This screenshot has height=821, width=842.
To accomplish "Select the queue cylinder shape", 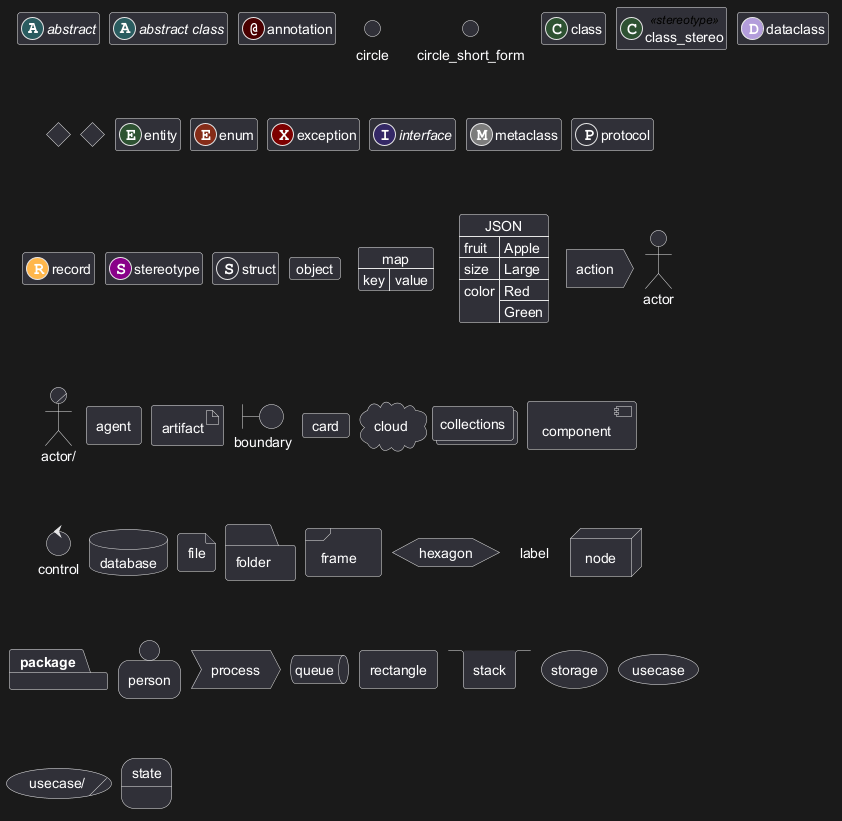I will [319, 670].
